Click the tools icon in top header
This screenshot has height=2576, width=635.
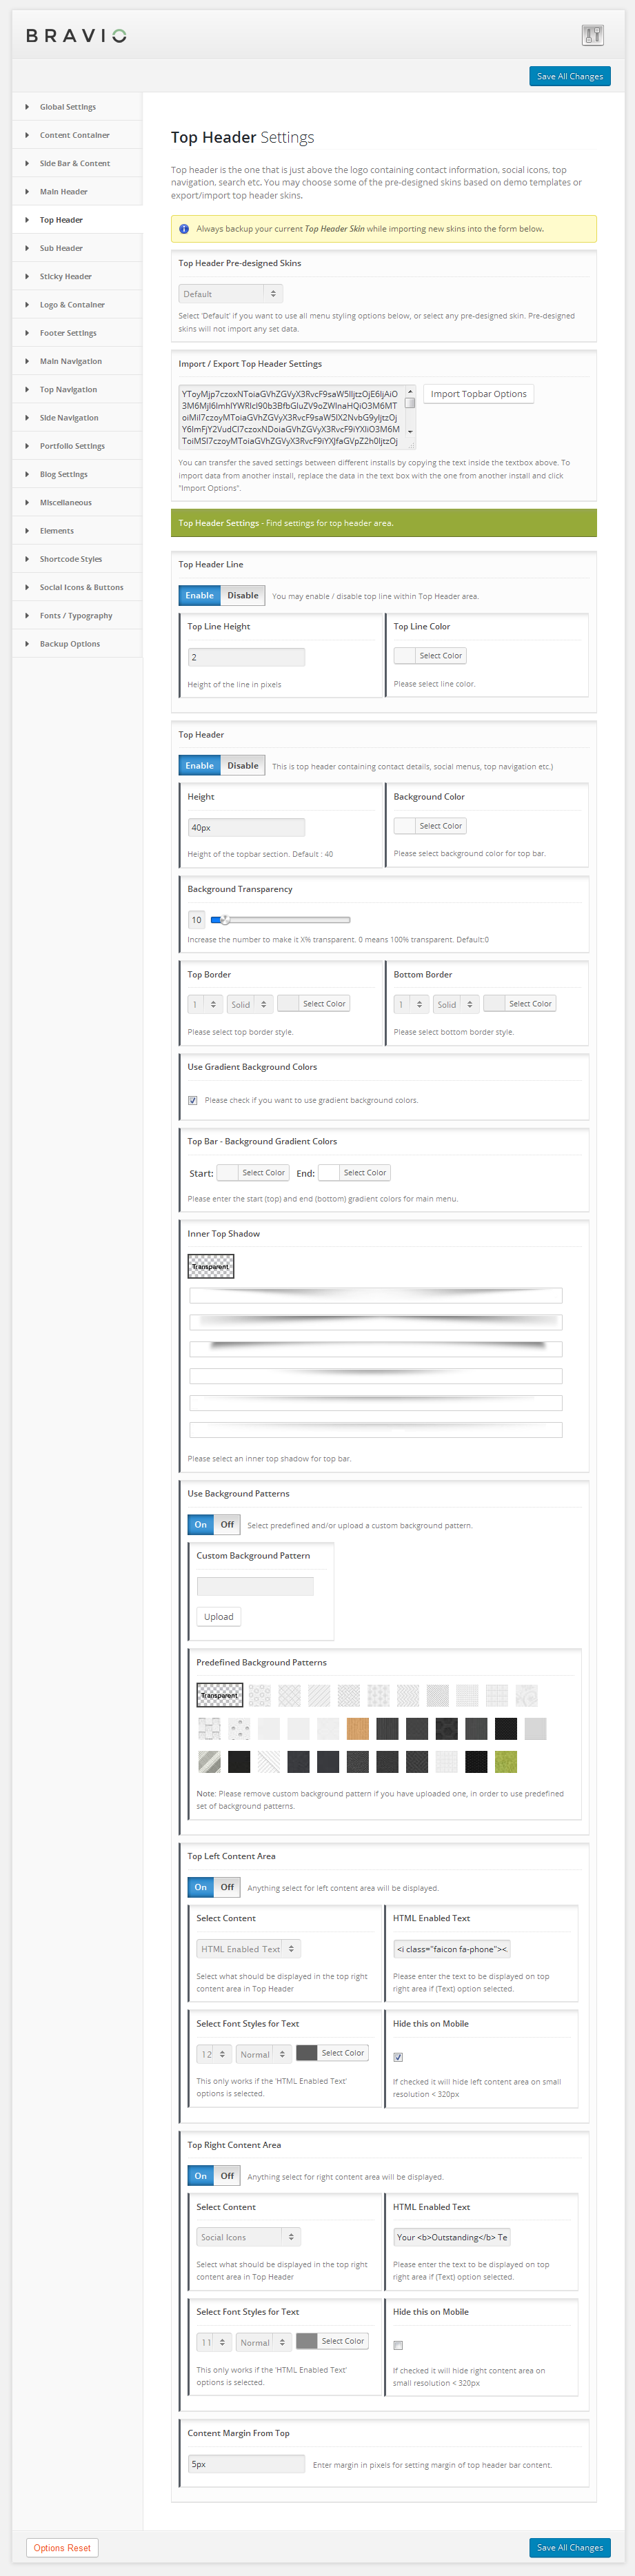click(592, 36)
